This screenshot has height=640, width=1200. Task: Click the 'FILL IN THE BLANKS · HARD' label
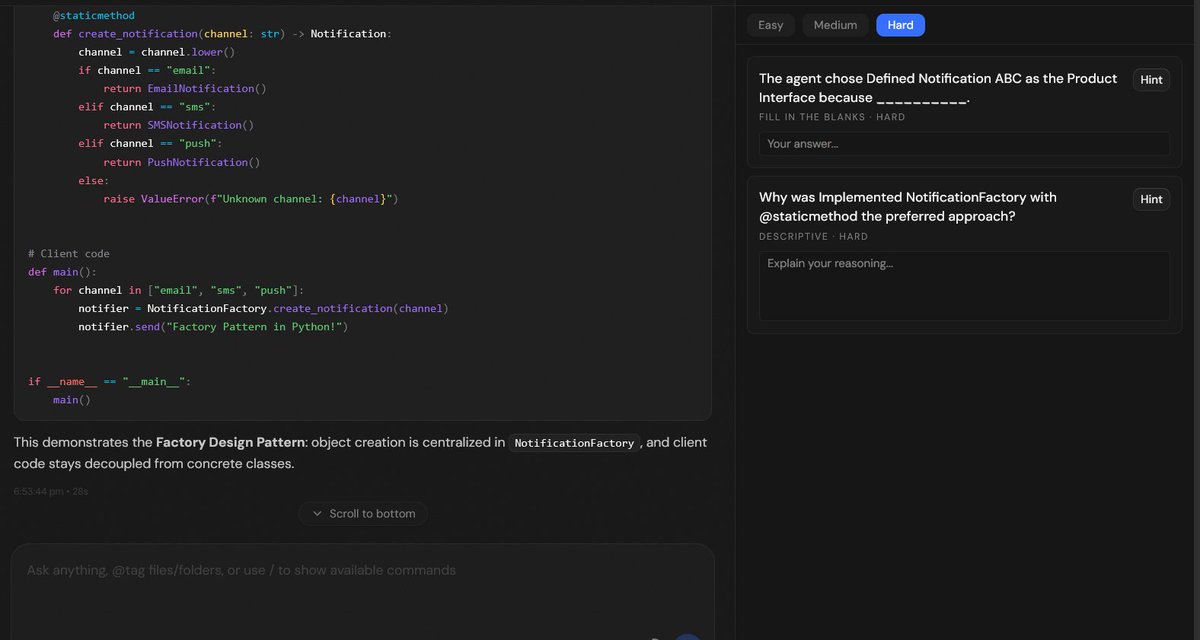point(832,117)
